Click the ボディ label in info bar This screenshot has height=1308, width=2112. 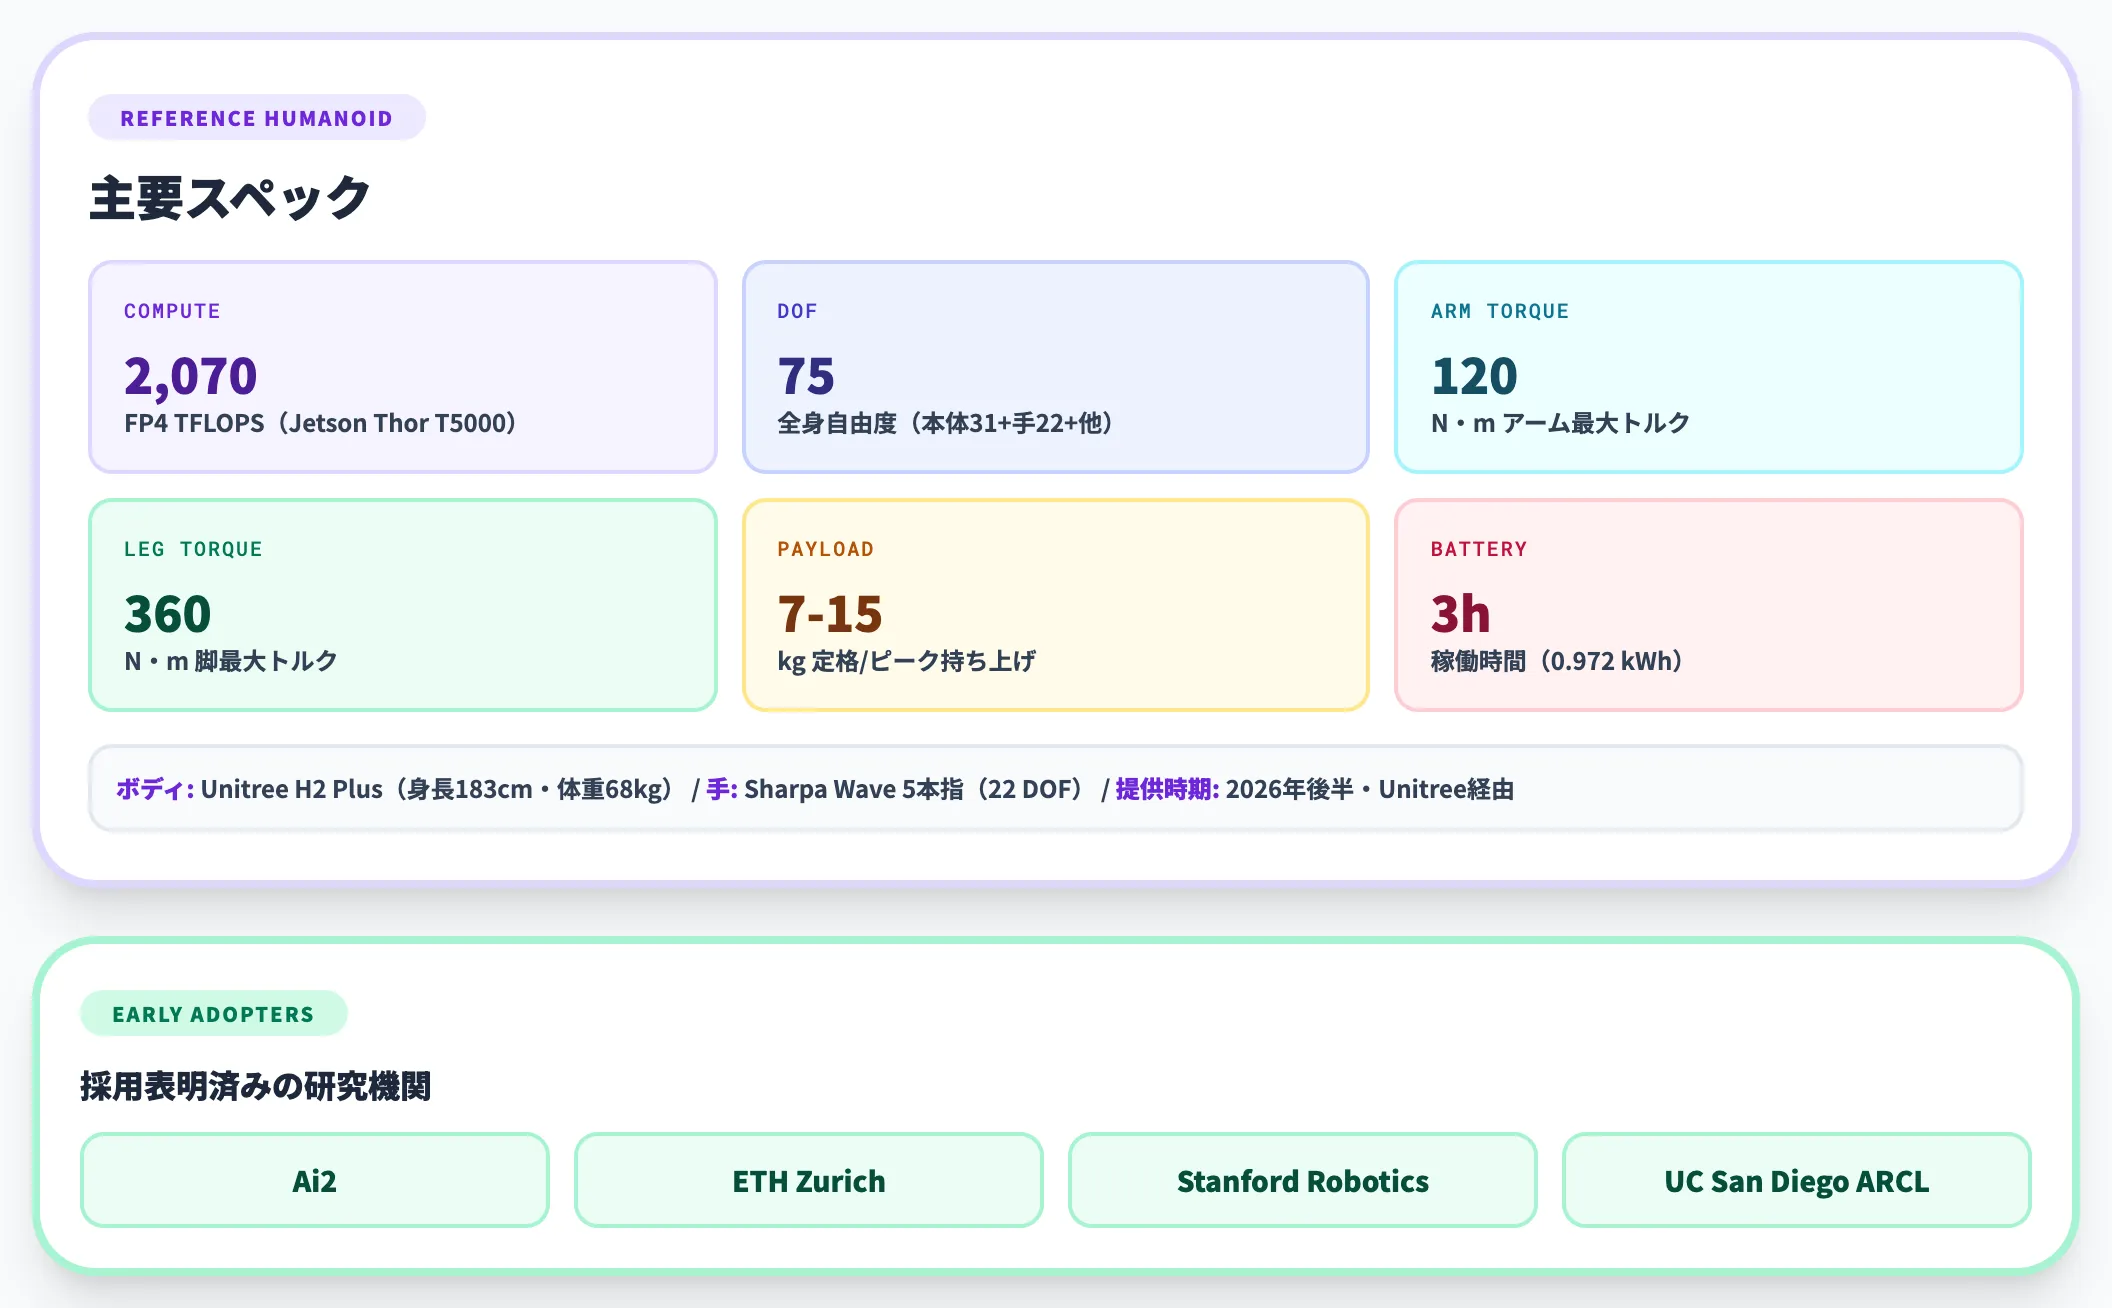click(155, 789)
